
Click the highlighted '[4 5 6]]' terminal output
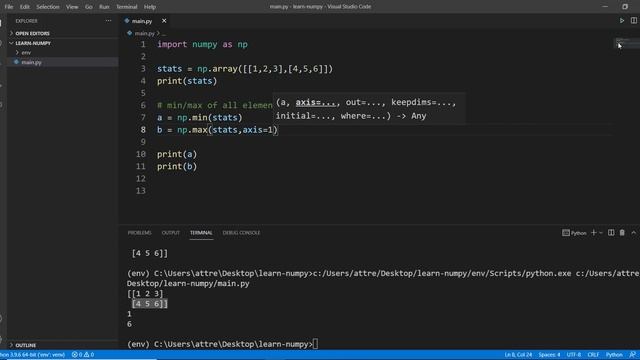tap(149, 304)
